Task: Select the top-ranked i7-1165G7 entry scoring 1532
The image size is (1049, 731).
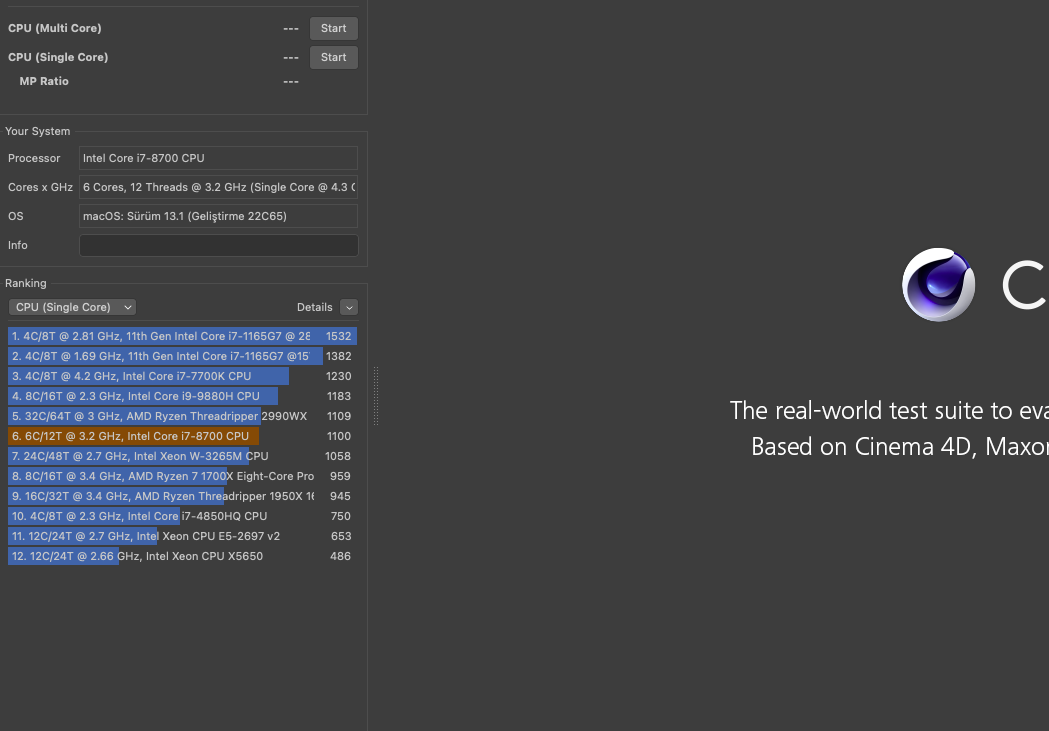Action: (182, 337)
